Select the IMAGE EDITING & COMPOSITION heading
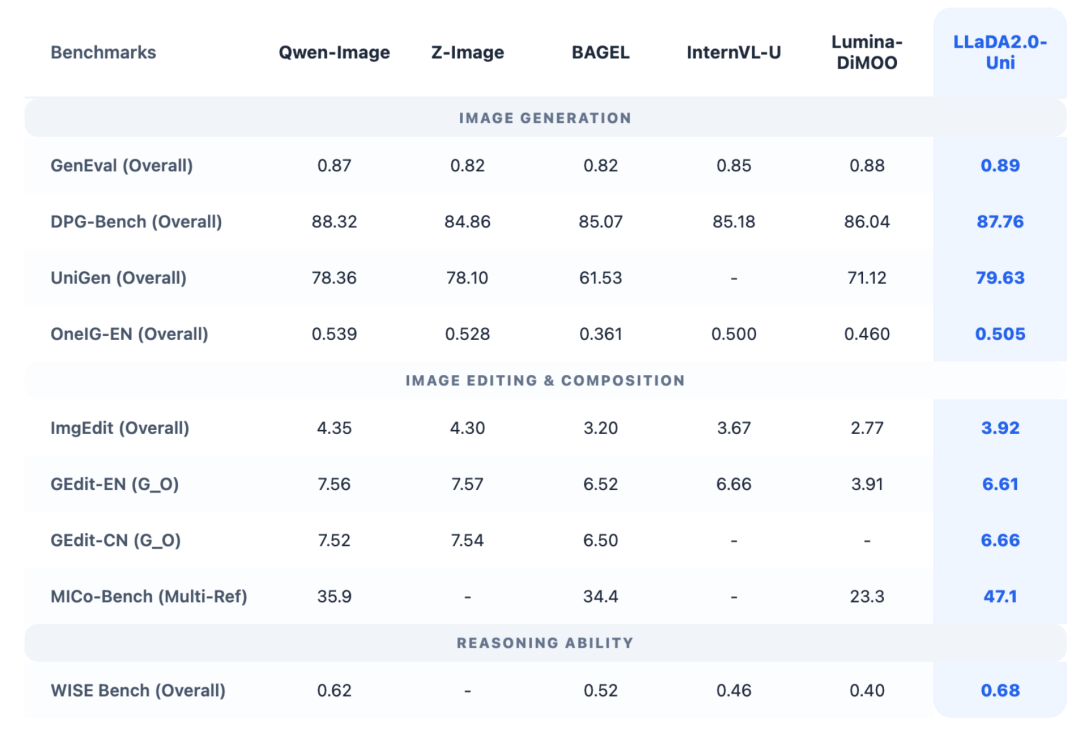1080x732 pixels. (545, 381)
